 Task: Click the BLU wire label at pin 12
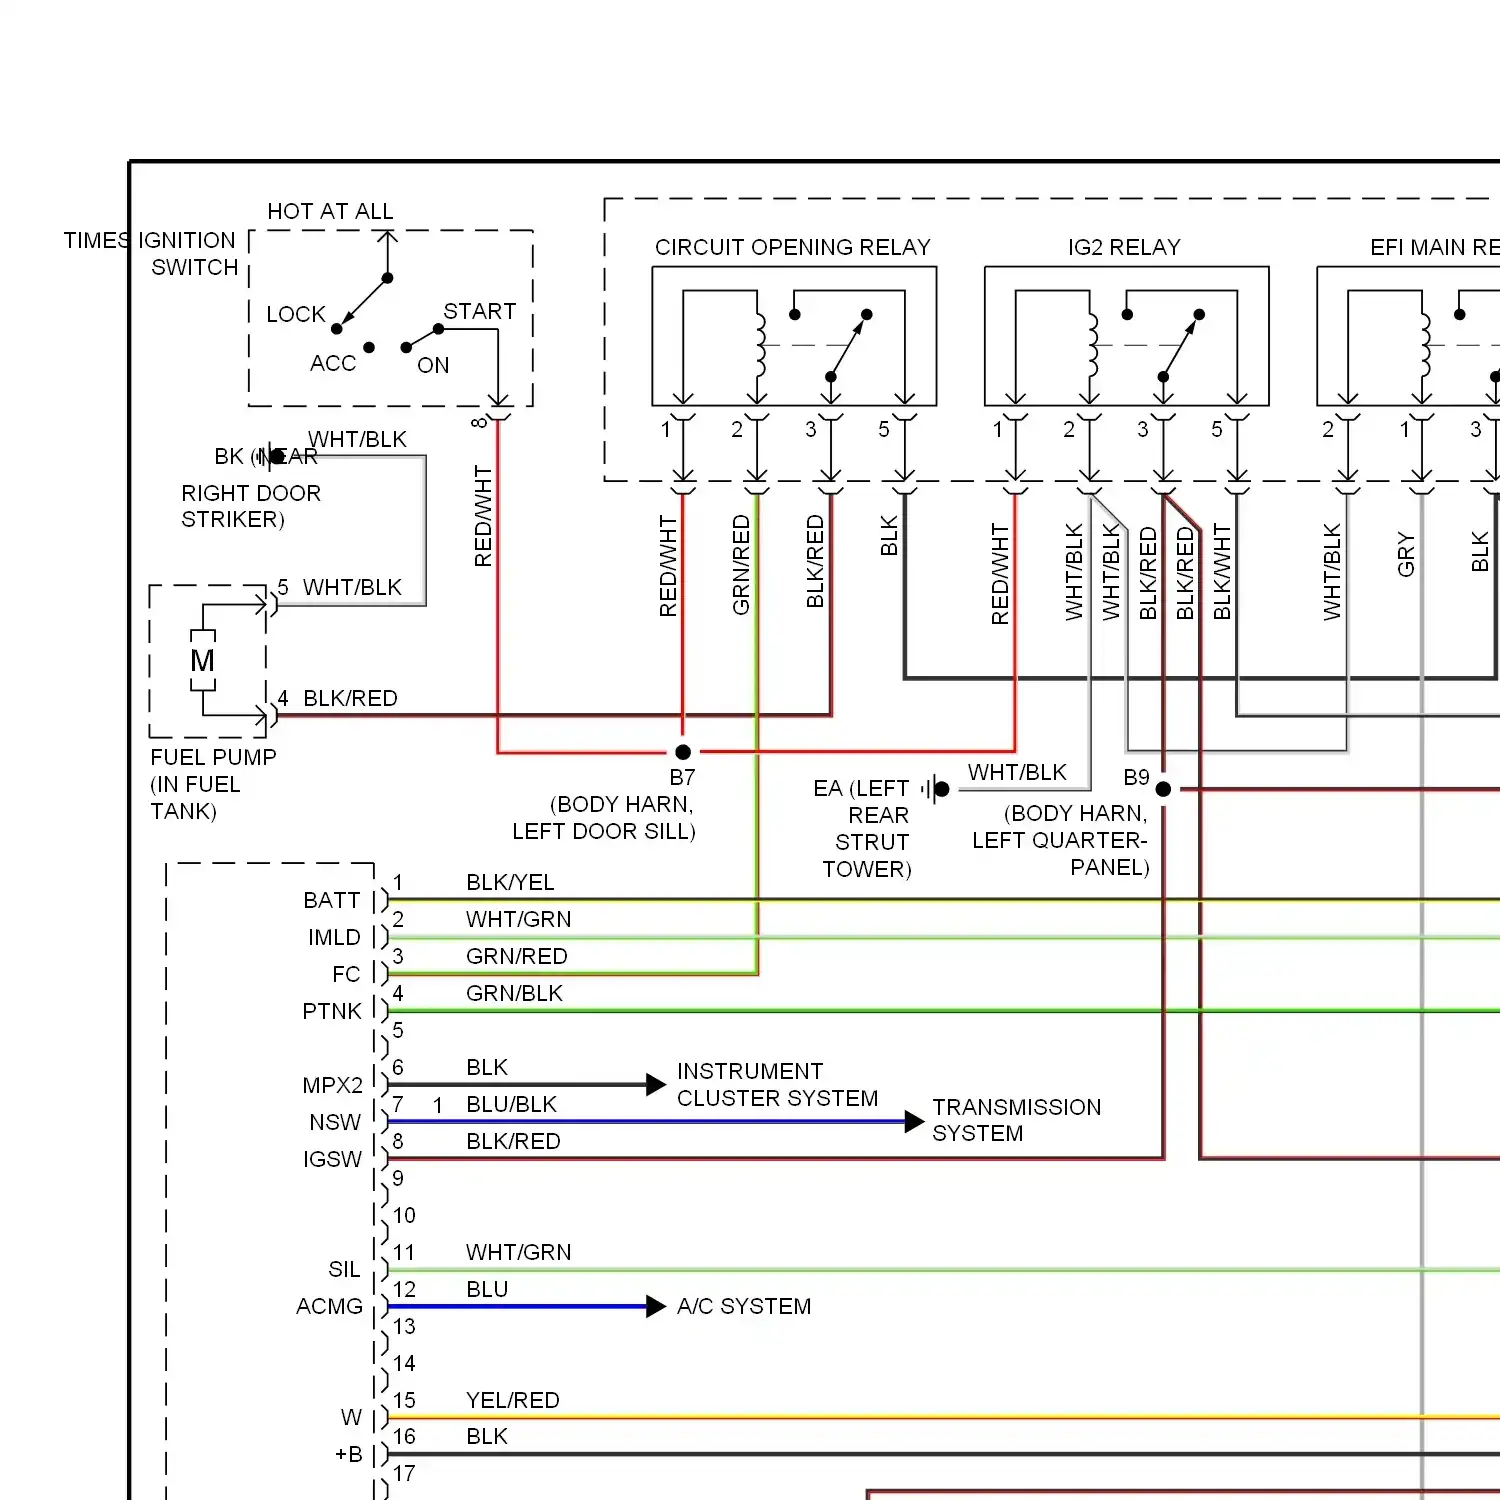click(487, 1289)
